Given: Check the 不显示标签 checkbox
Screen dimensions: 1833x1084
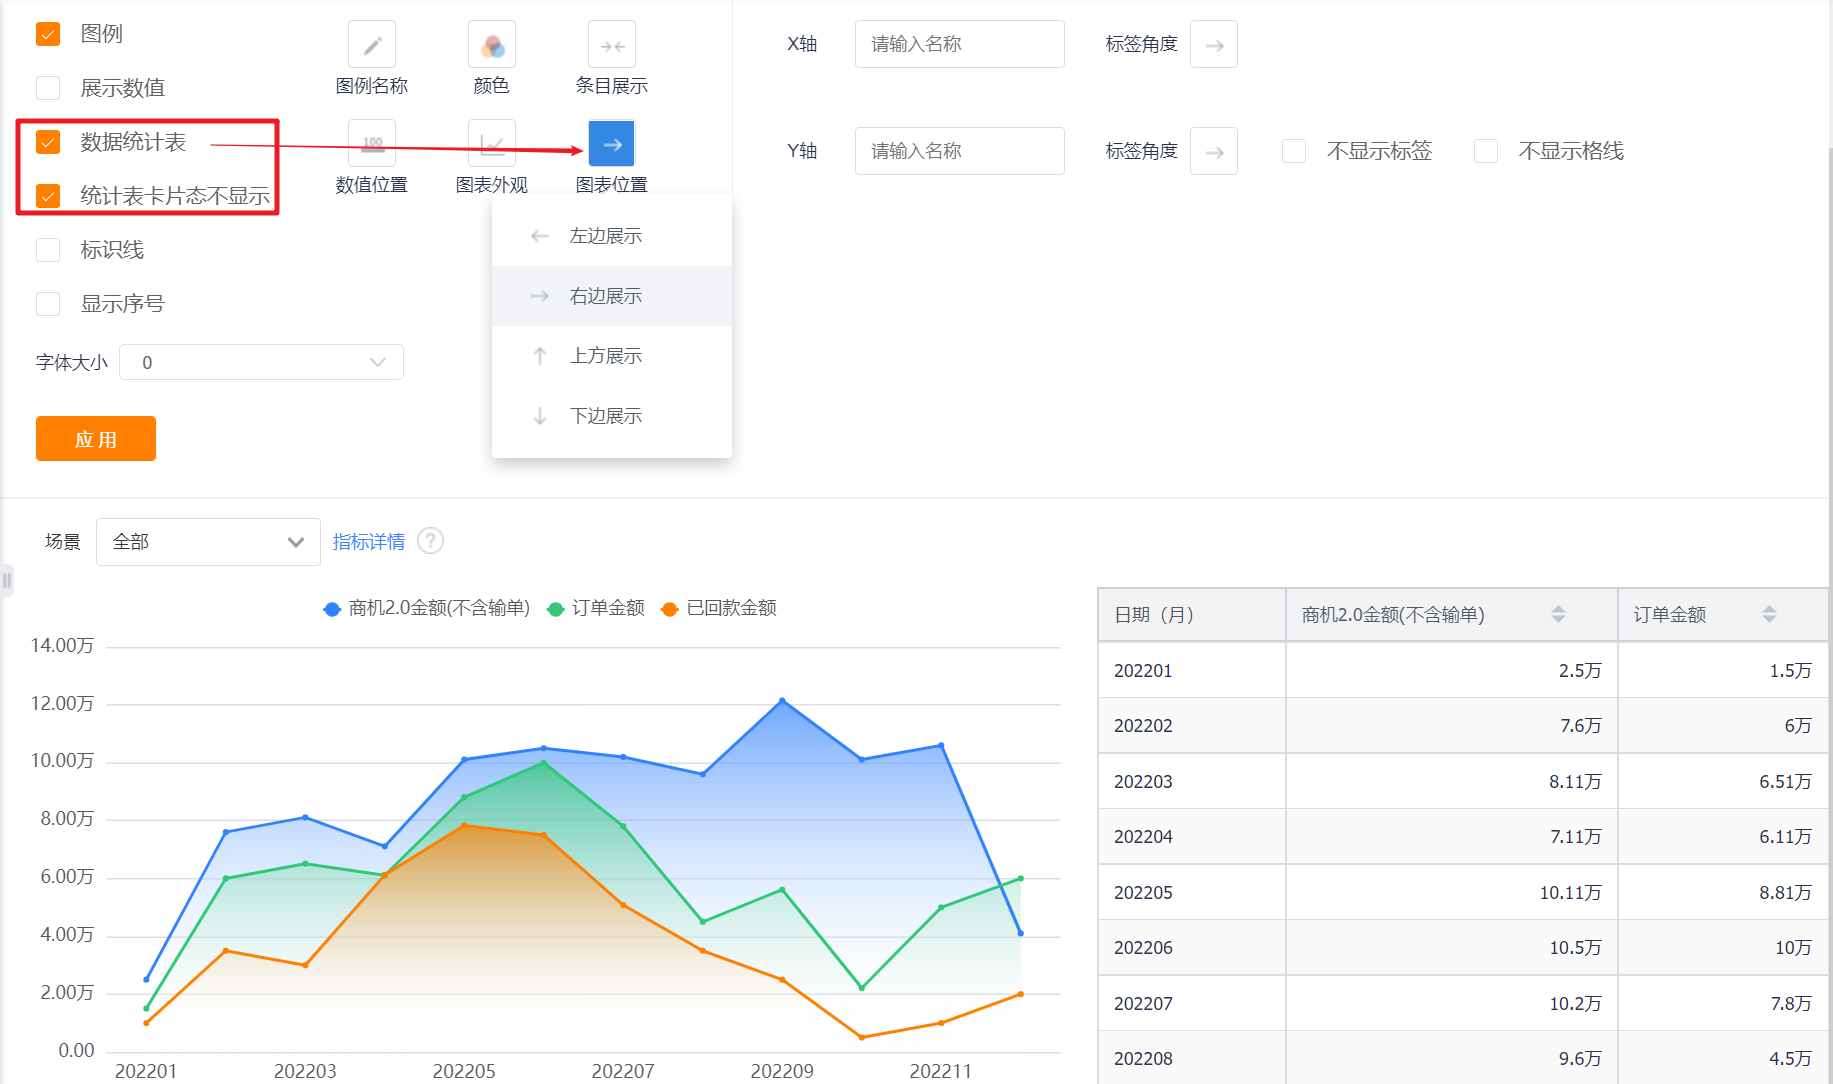Looking at the screenshot, I should coord(1294,151).
